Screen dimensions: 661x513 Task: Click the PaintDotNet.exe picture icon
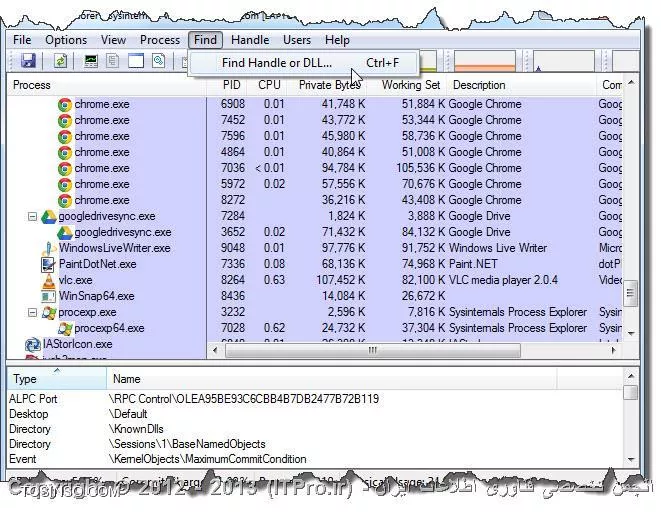[48, 265]
